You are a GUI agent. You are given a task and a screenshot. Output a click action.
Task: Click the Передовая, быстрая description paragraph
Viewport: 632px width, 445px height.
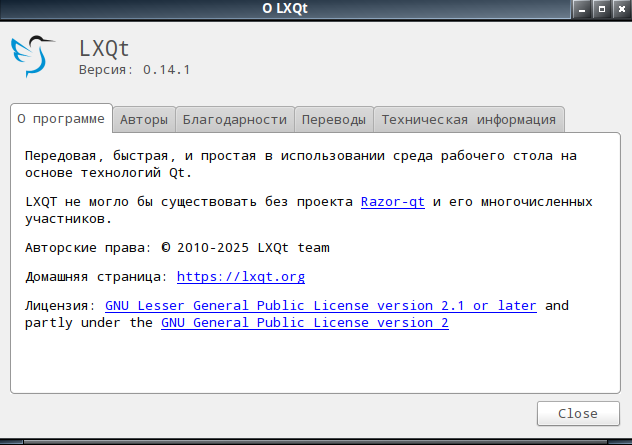click(x=301, y=164)
